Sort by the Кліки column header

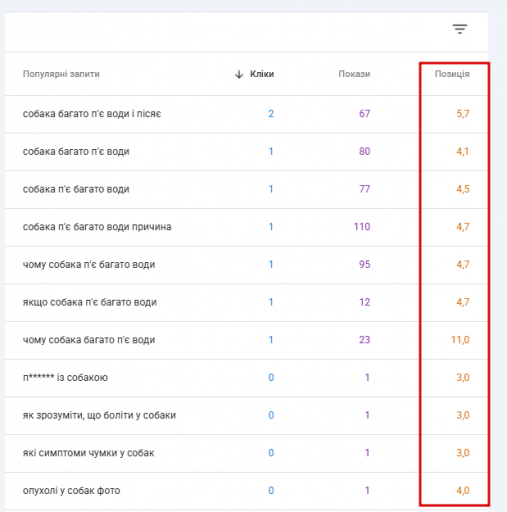coord(262,74)
